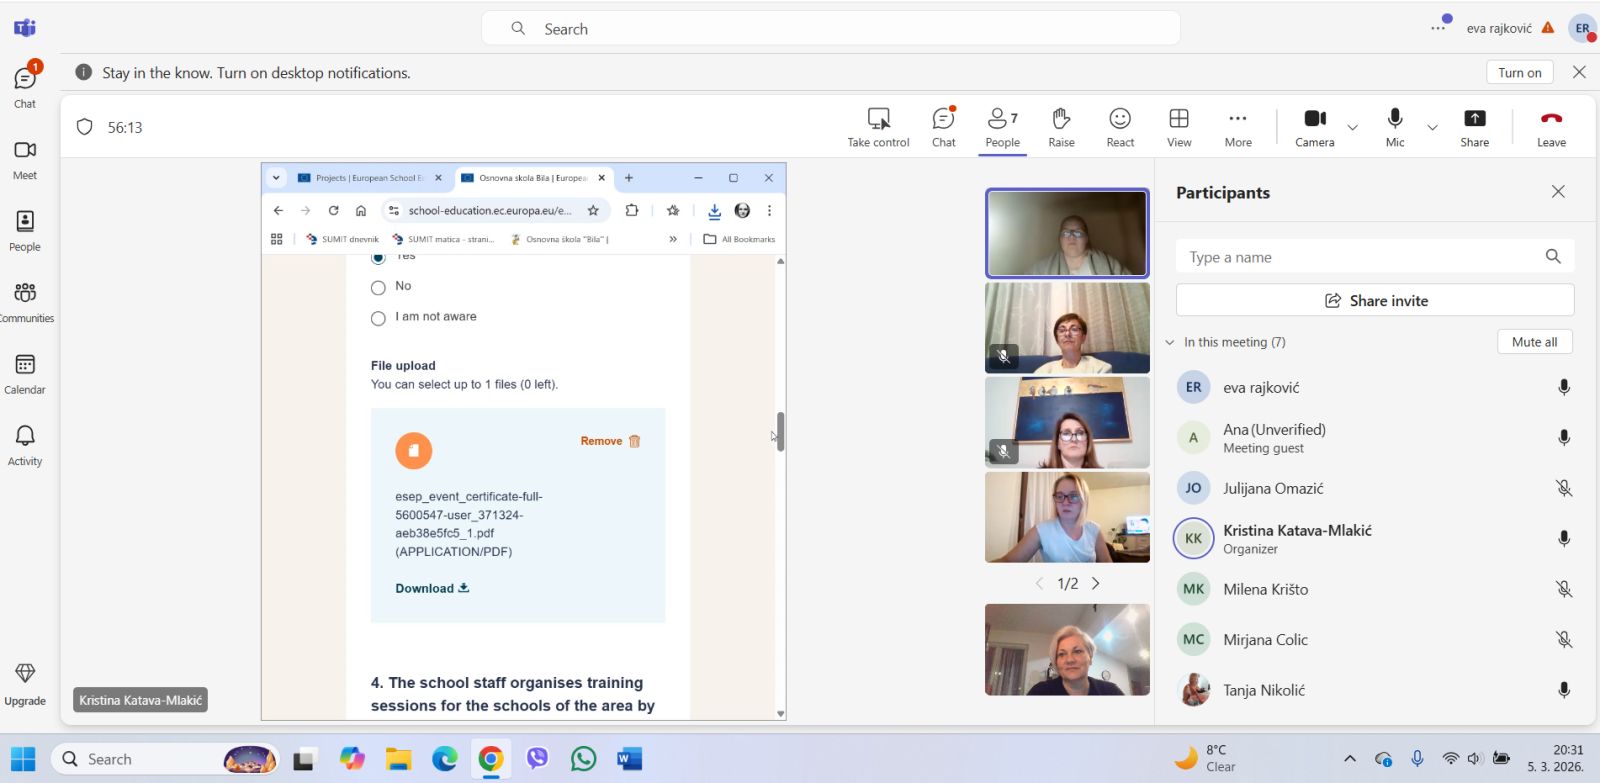Raise your hand in the meeting

[1061, 119]
